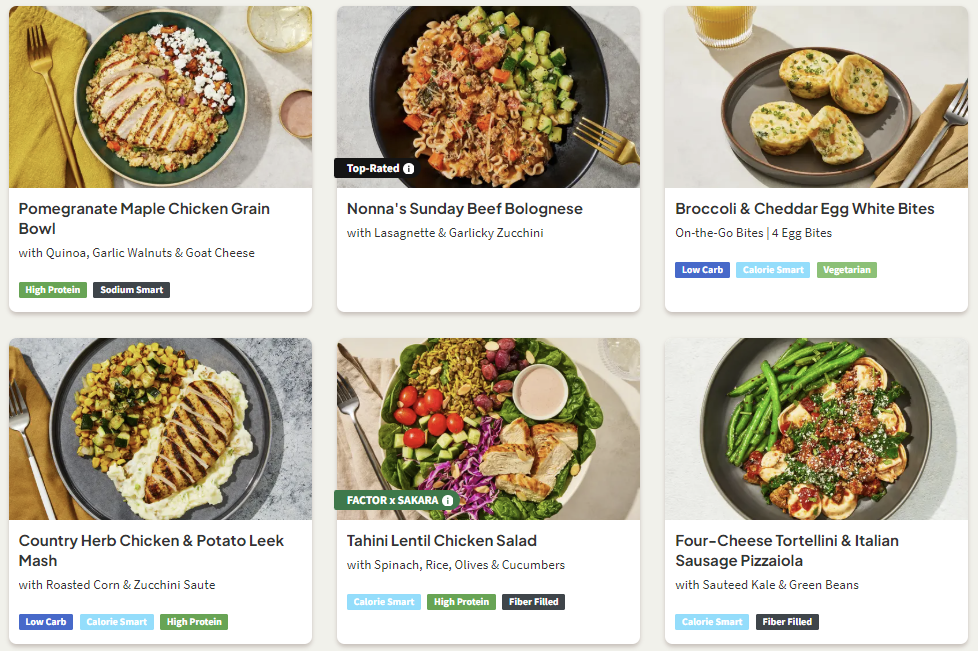Click the info icon beside Top-Rated badge
Viewport: 978px width, 651px height.
[408, 169]
